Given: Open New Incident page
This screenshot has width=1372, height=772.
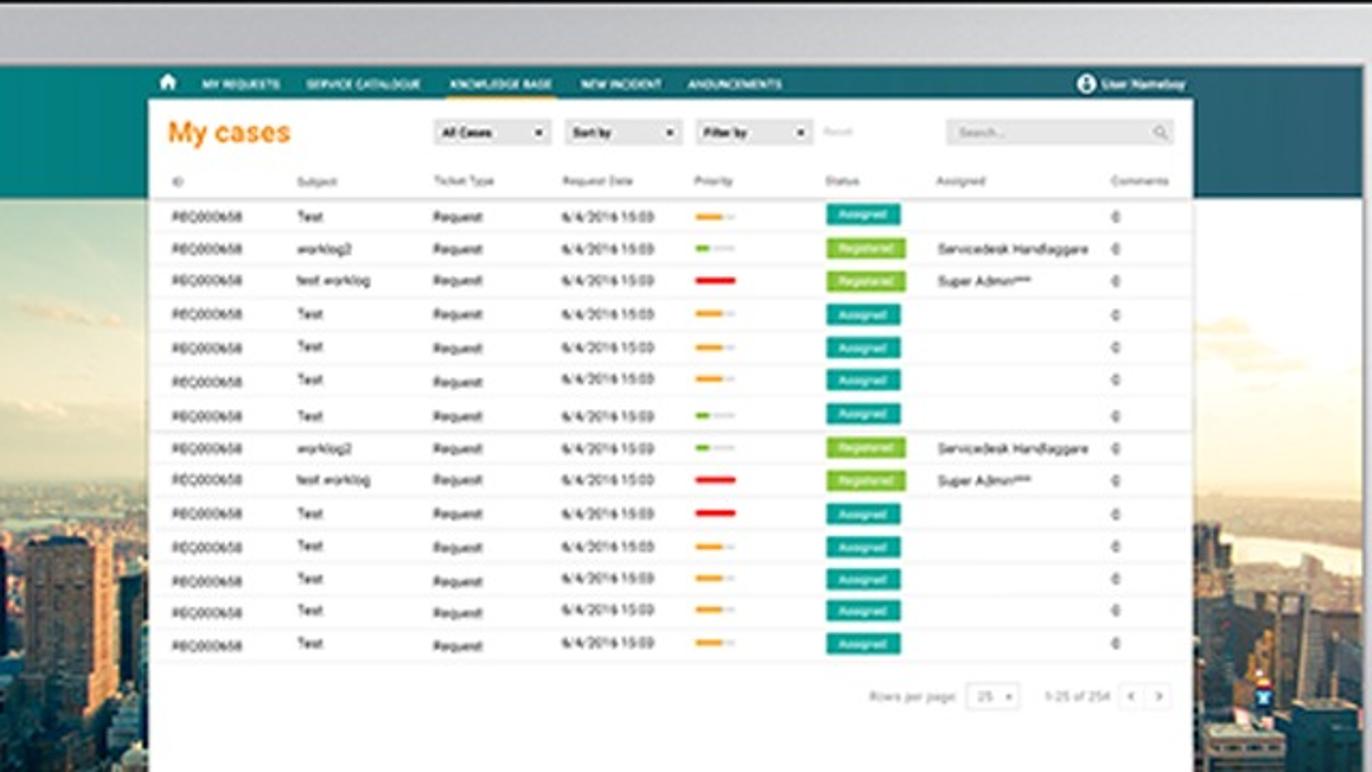Looking at the screenshot, I should coord(621,85).
